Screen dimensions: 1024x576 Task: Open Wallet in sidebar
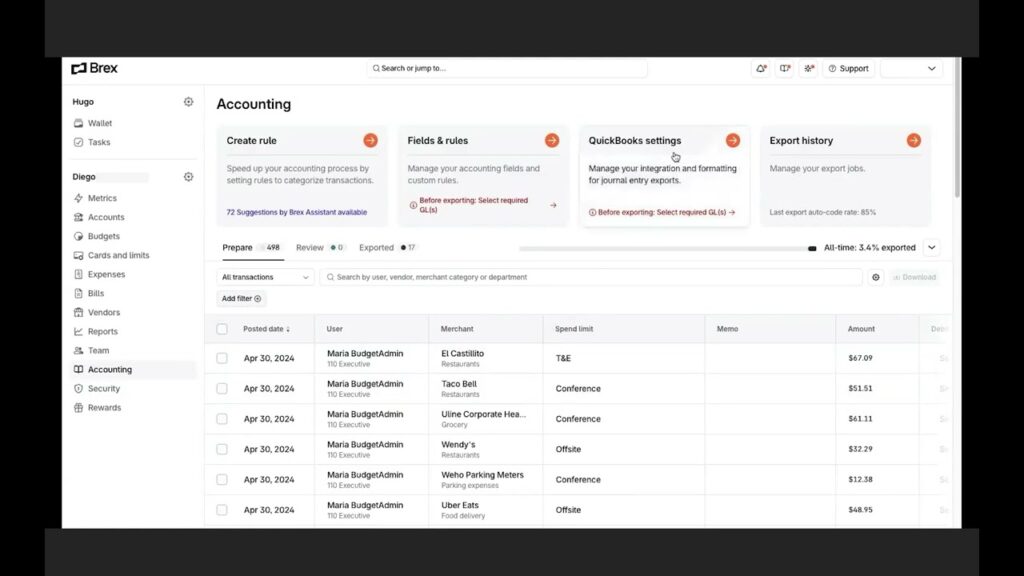tap(100, 123)
